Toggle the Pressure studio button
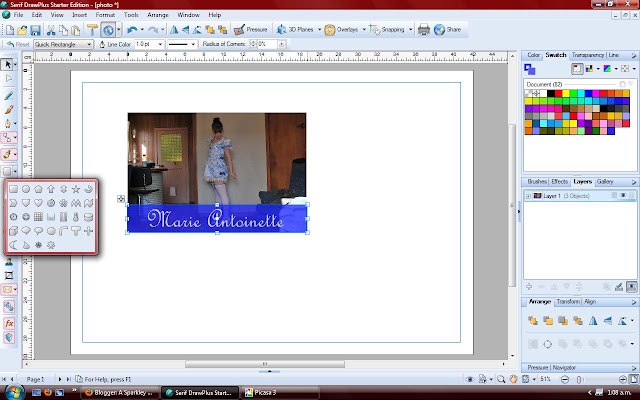The image size is (640, 400). coord(251,29)
